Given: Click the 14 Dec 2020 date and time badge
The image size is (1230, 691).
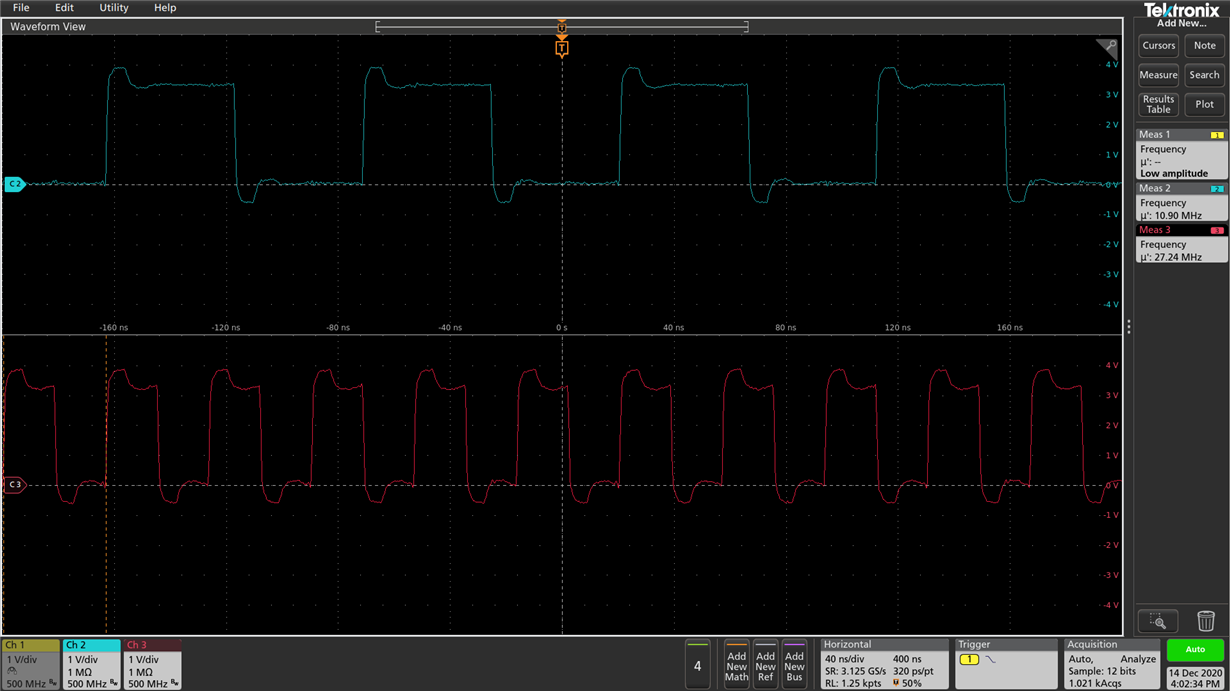Looking at the screenshot, I should [1195, 677].
